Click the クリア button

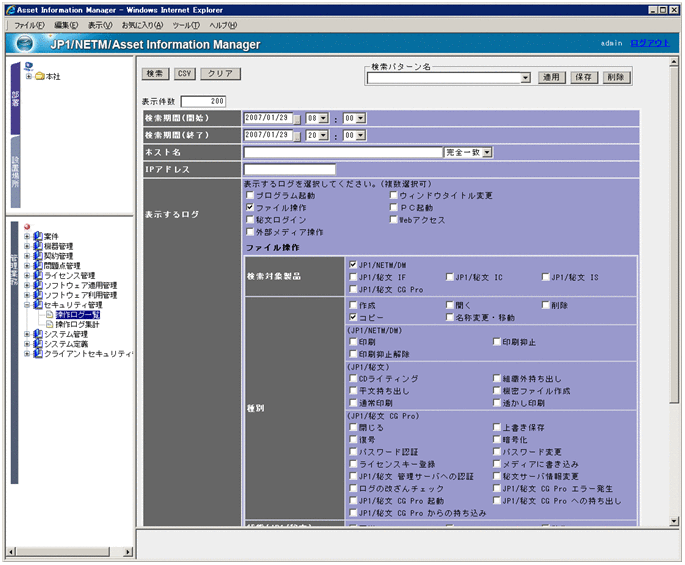(220, 73)
